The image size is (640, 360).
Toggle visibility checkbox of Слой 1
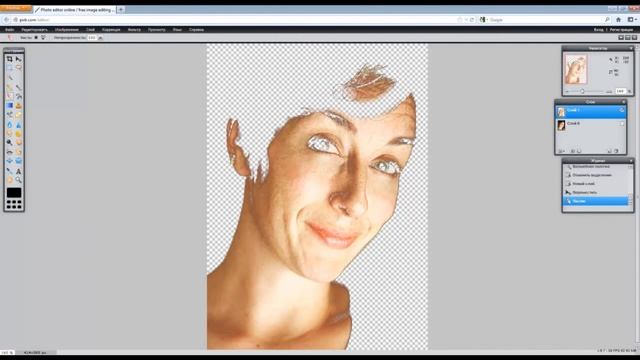[x=622, y=110]
